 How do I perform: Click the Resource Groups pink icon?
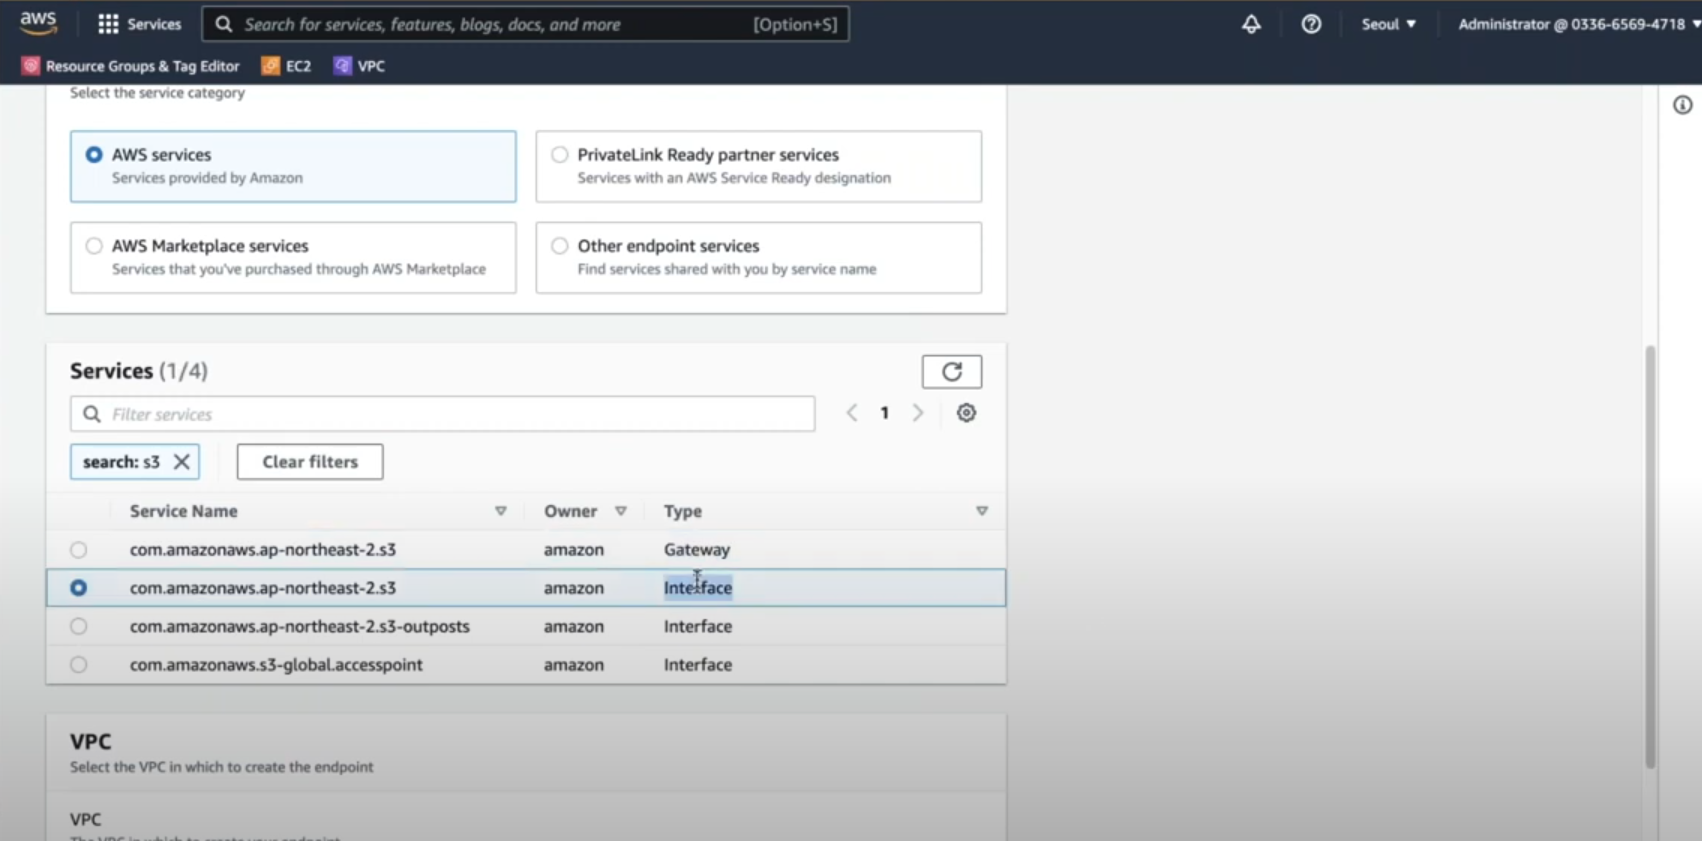pos(31,66)
